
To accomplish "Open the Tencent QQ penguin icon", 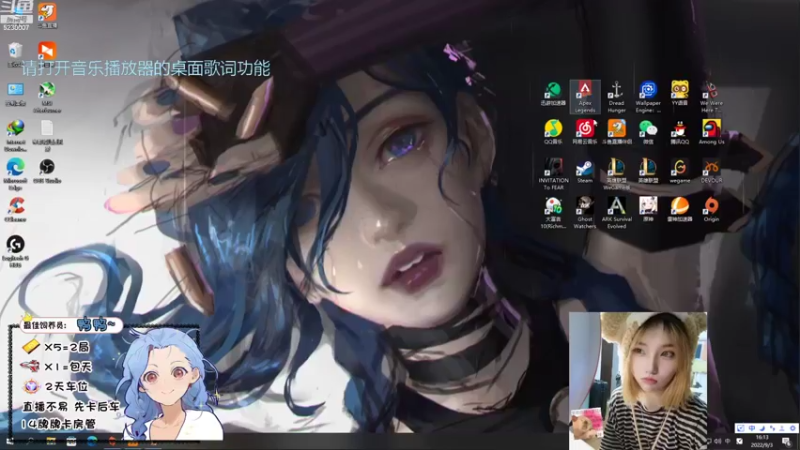I will [x=680, y=132].
